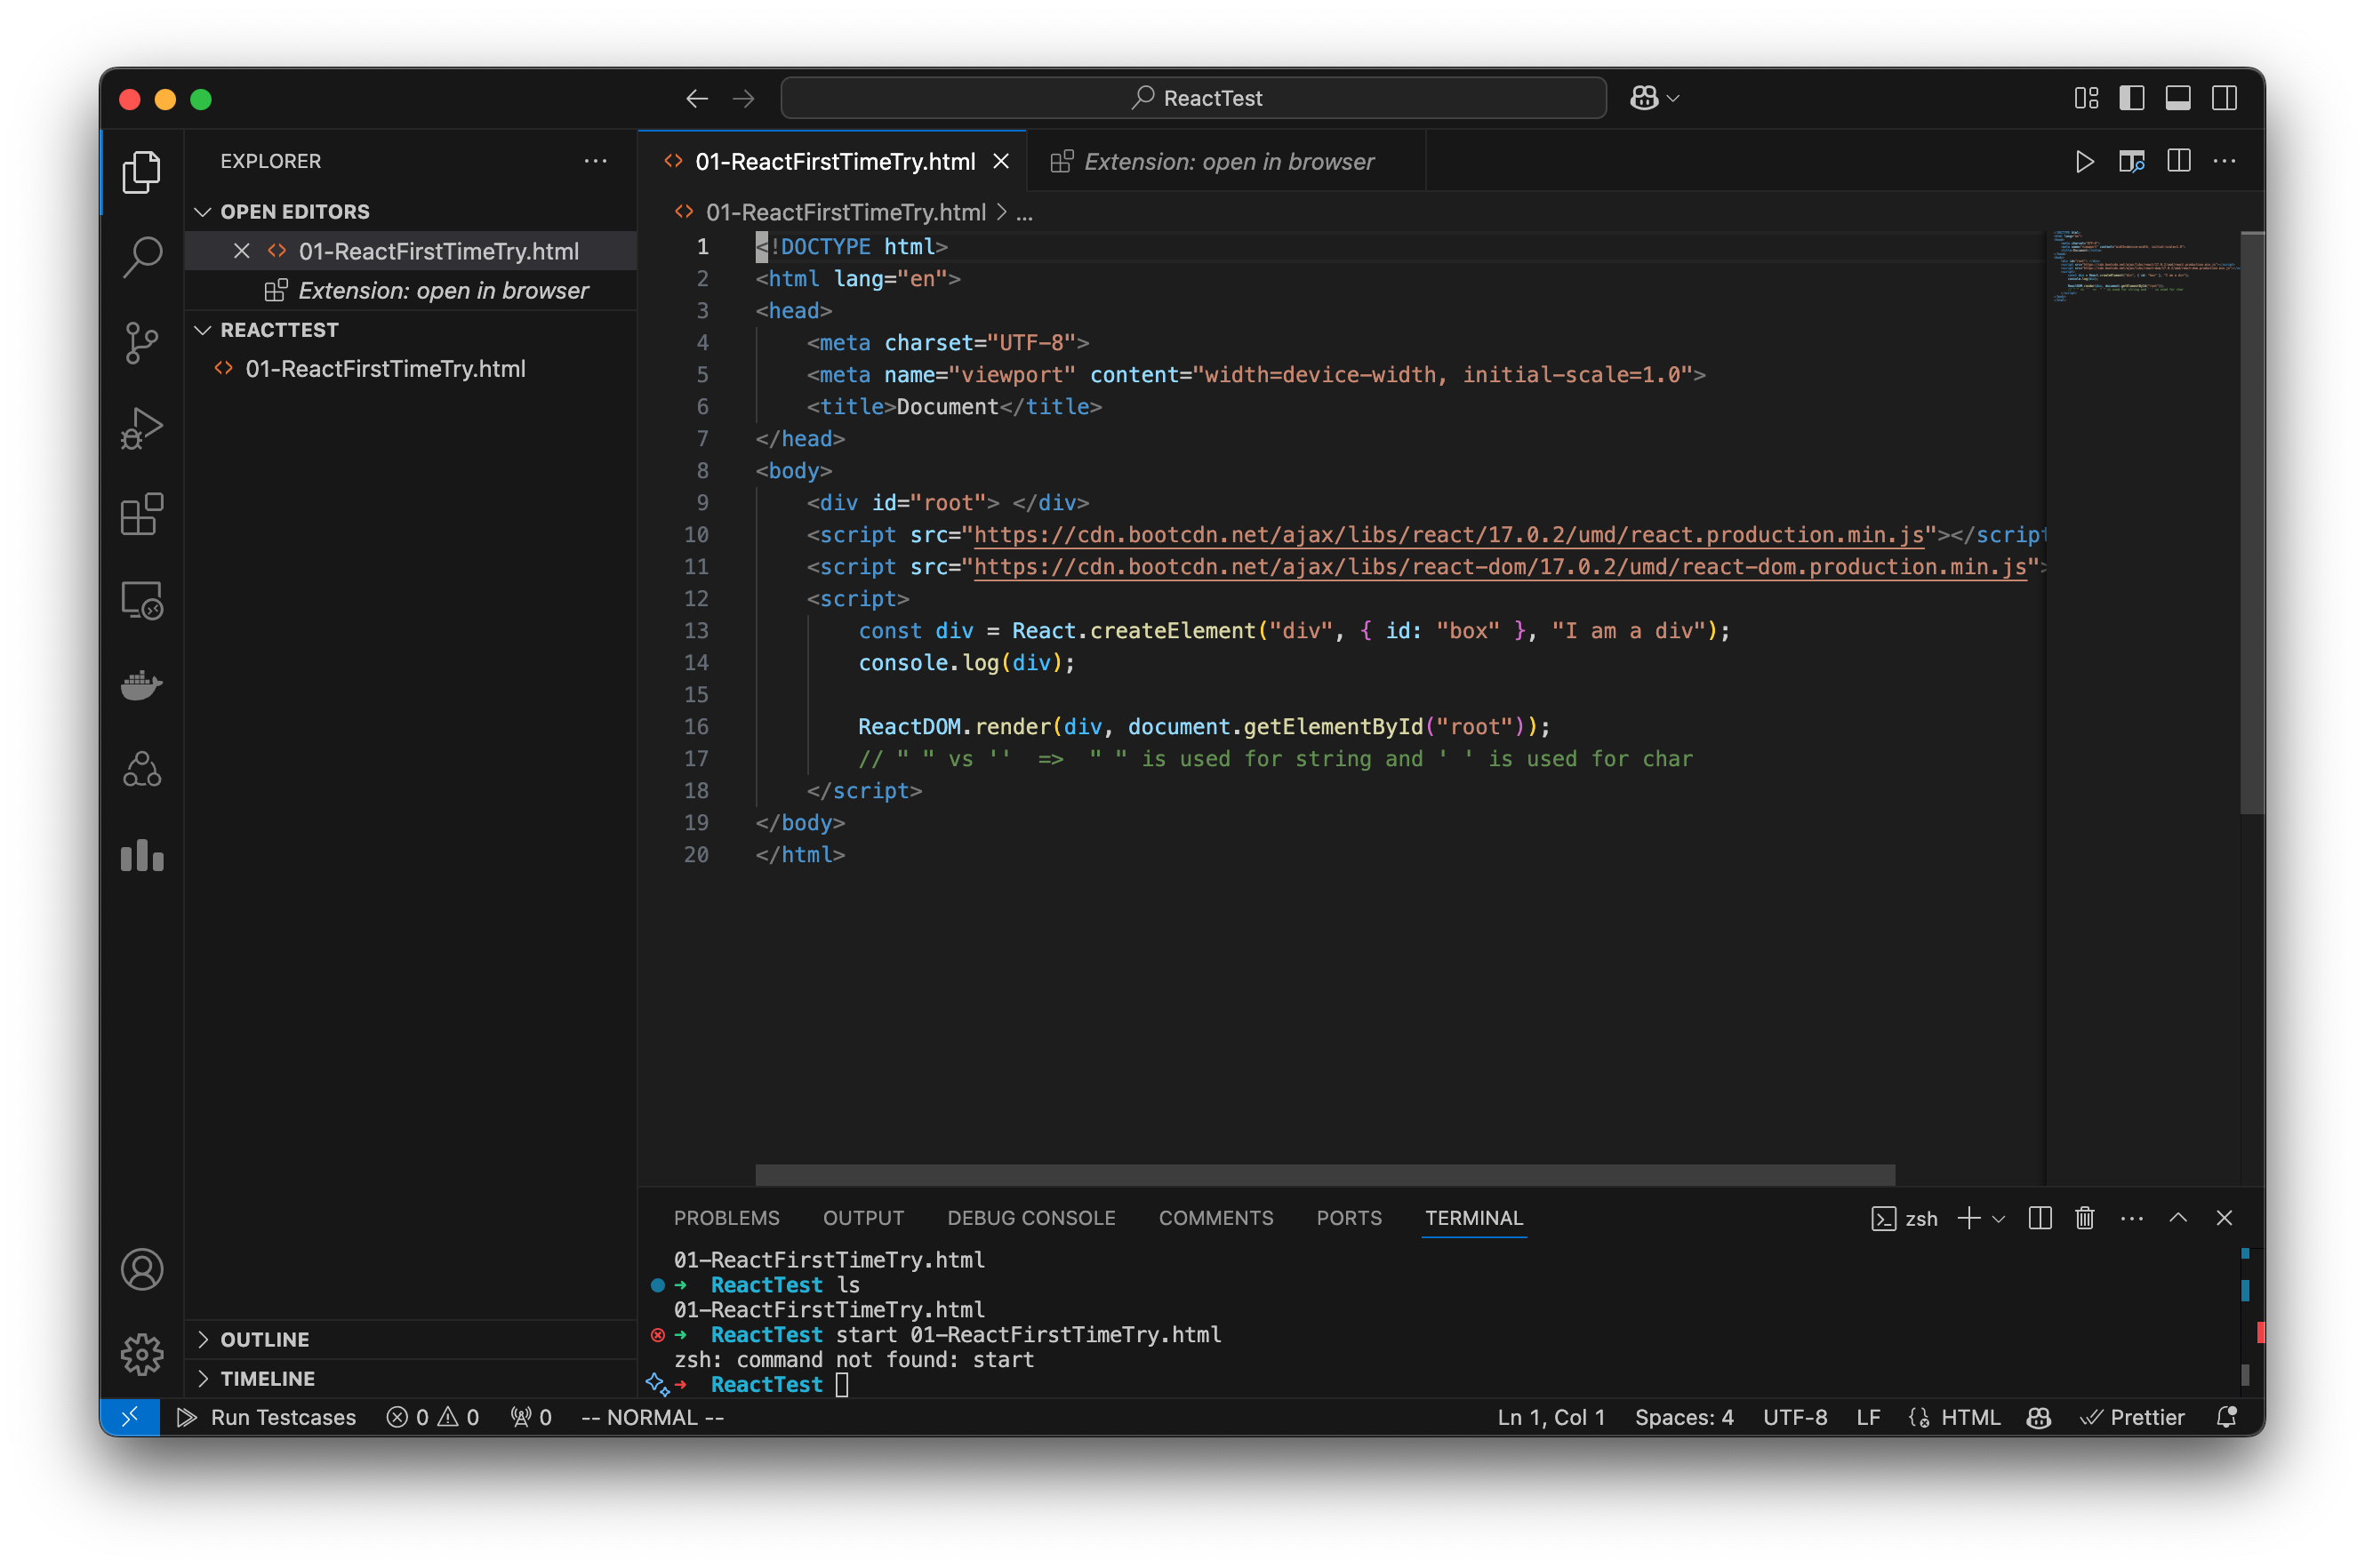Screen dimensions: 2365x1568
Task: Collapse the OPEN EDITORS section
Action: tap(204, 211)
